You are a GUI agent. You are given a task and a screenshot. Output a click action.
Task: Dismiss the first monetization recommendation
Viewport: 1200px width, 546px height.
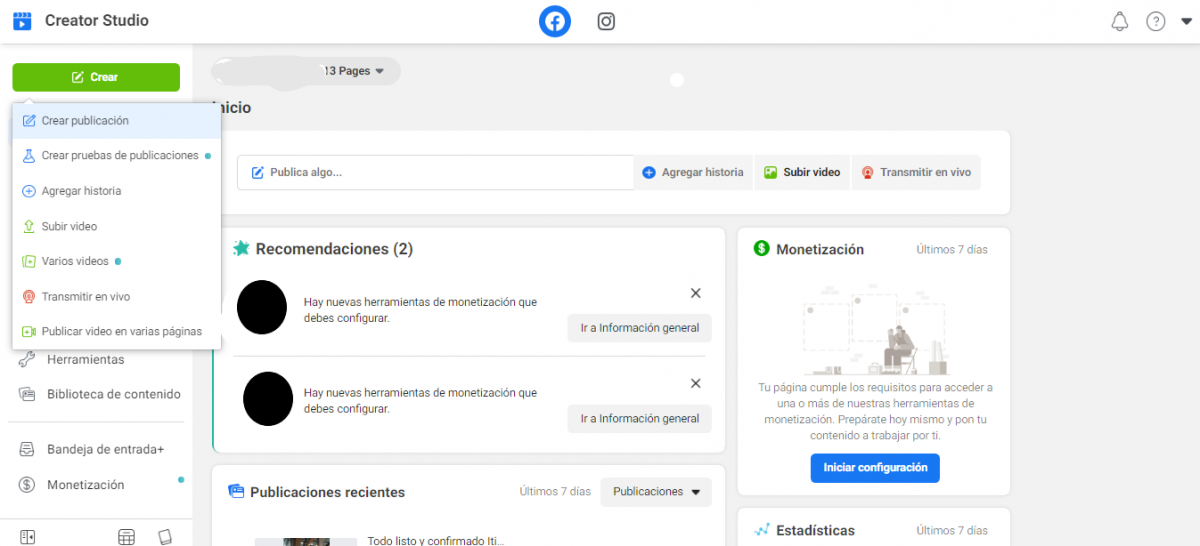click(696, 293)
